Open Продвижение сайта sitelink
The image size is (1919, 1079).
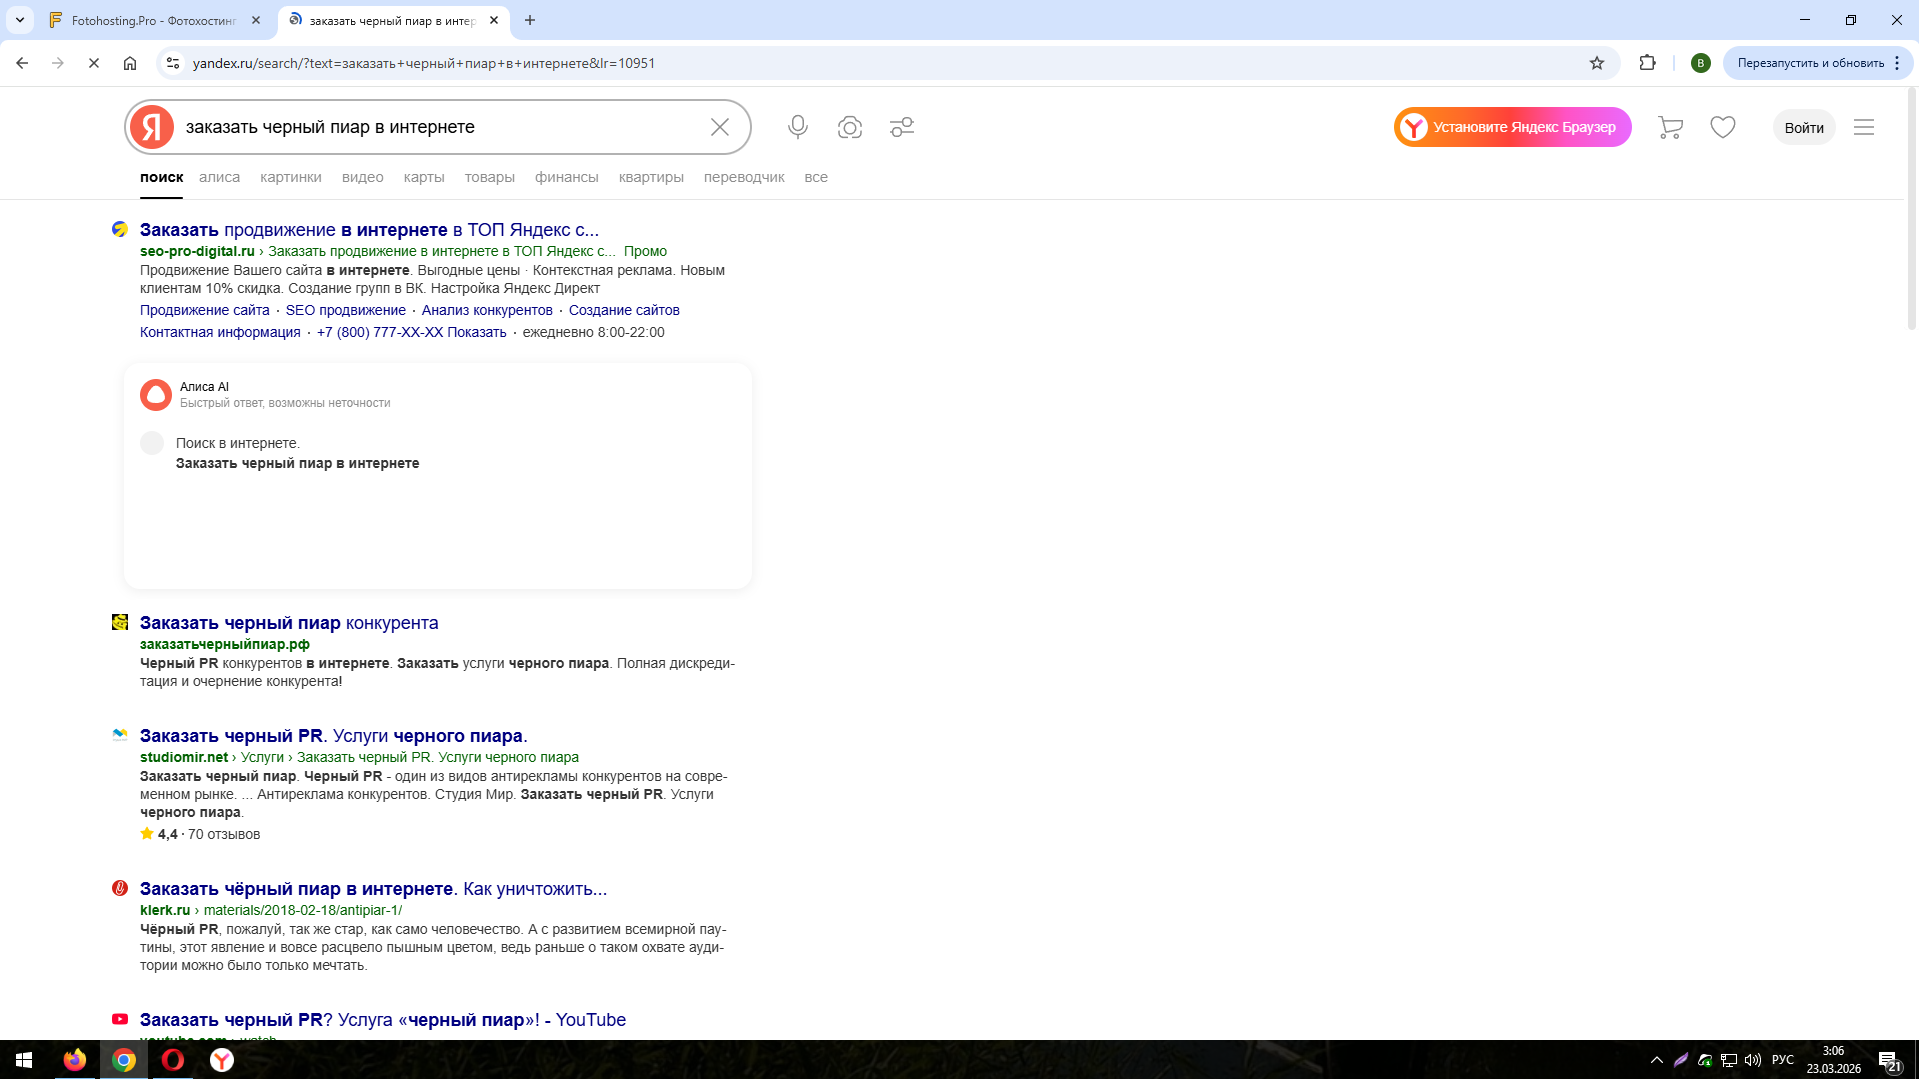pyautogui.click(x=205, y=310)
